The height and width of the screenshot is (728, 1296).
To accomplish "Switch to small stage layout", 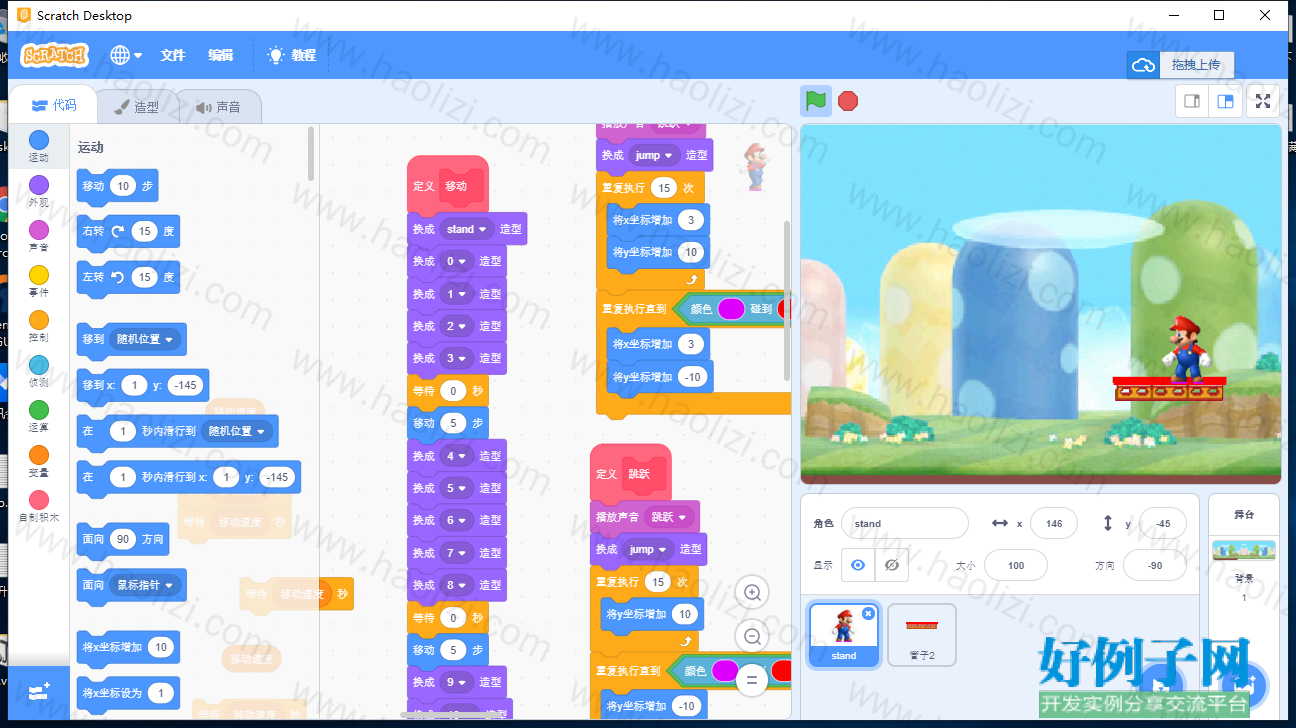I will (1192, 101).
